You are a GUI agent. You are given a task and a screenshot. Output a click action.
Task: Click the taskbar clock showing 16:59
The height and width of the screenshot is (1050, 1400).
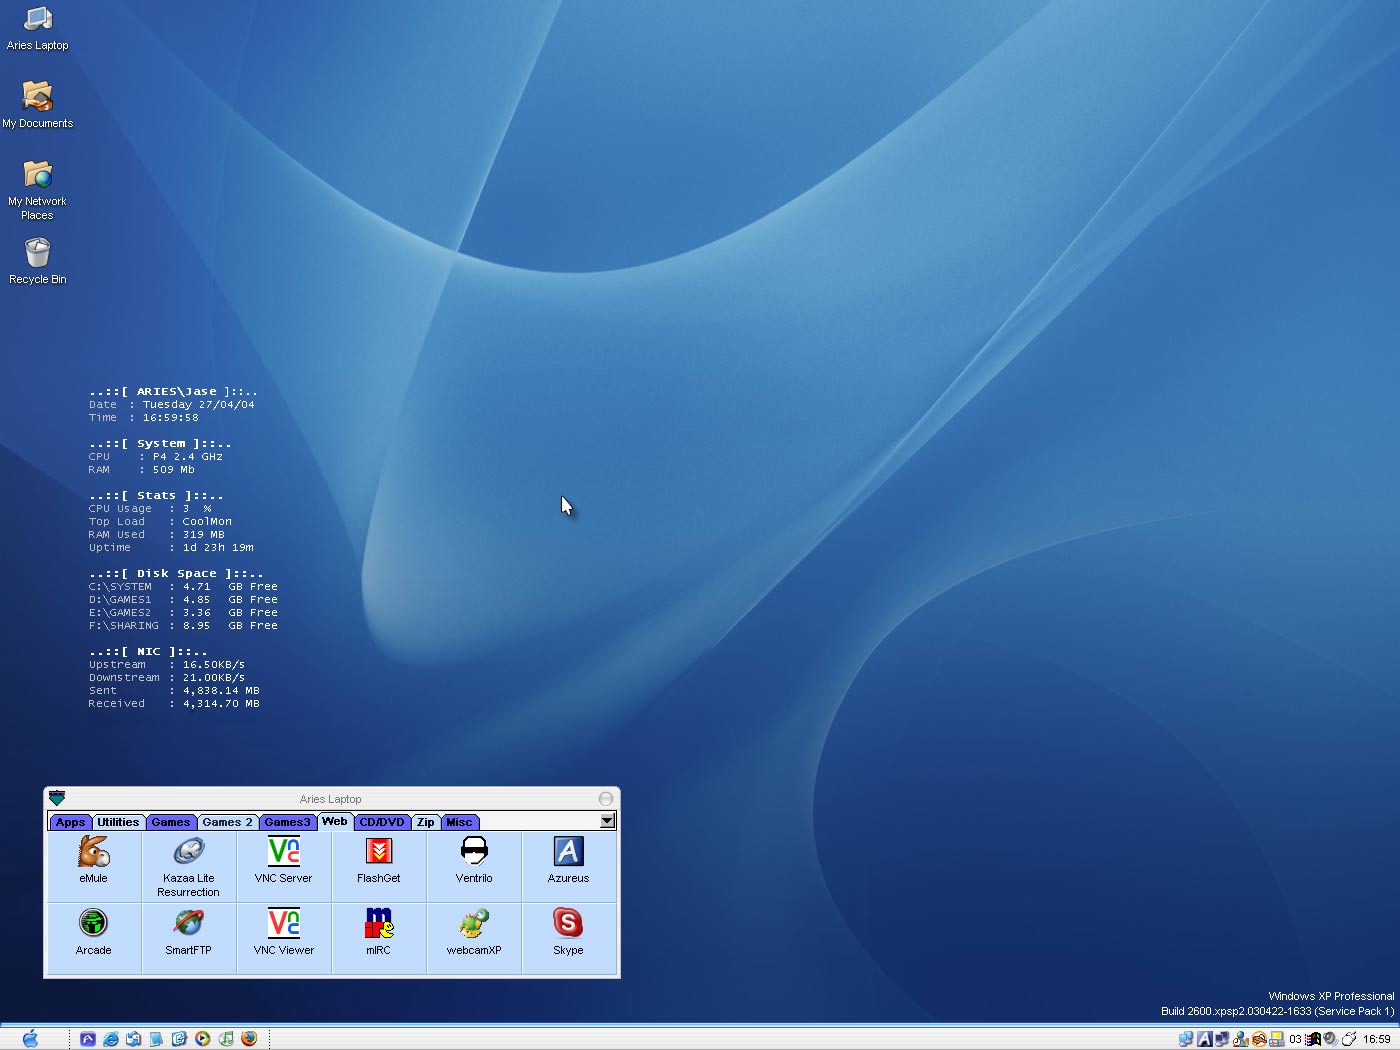(1376, 1039)
